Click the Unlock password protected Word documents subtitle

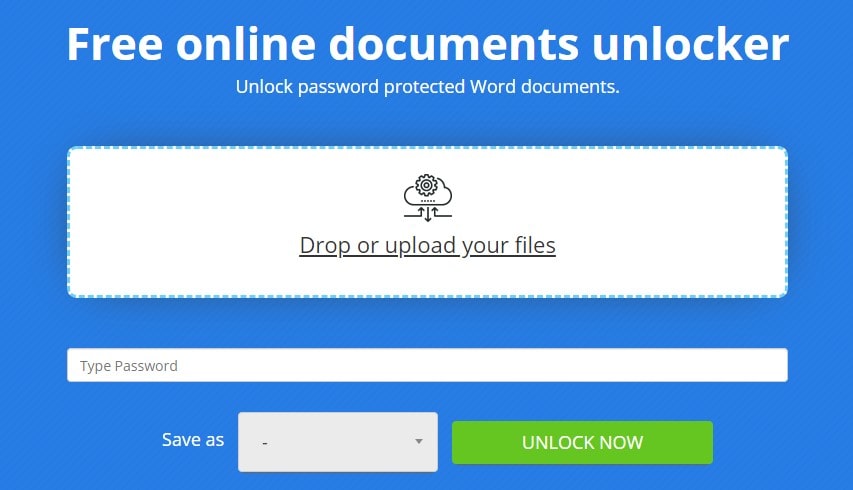click(428, 87)
